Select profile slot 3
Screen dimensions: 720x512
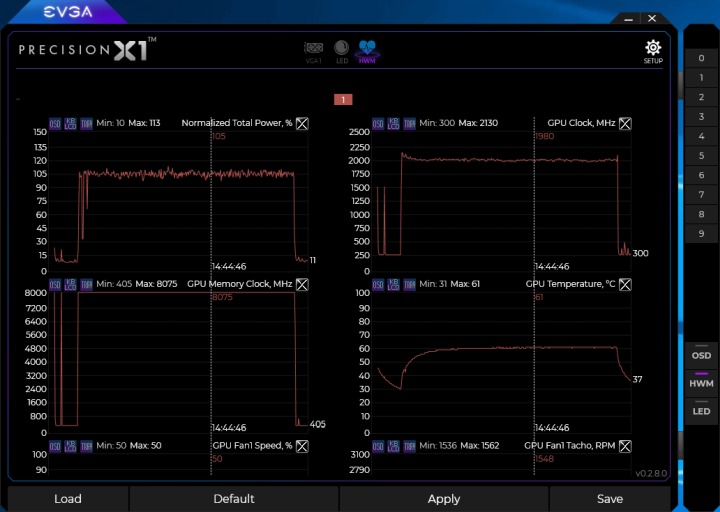[x=701, y=117]
